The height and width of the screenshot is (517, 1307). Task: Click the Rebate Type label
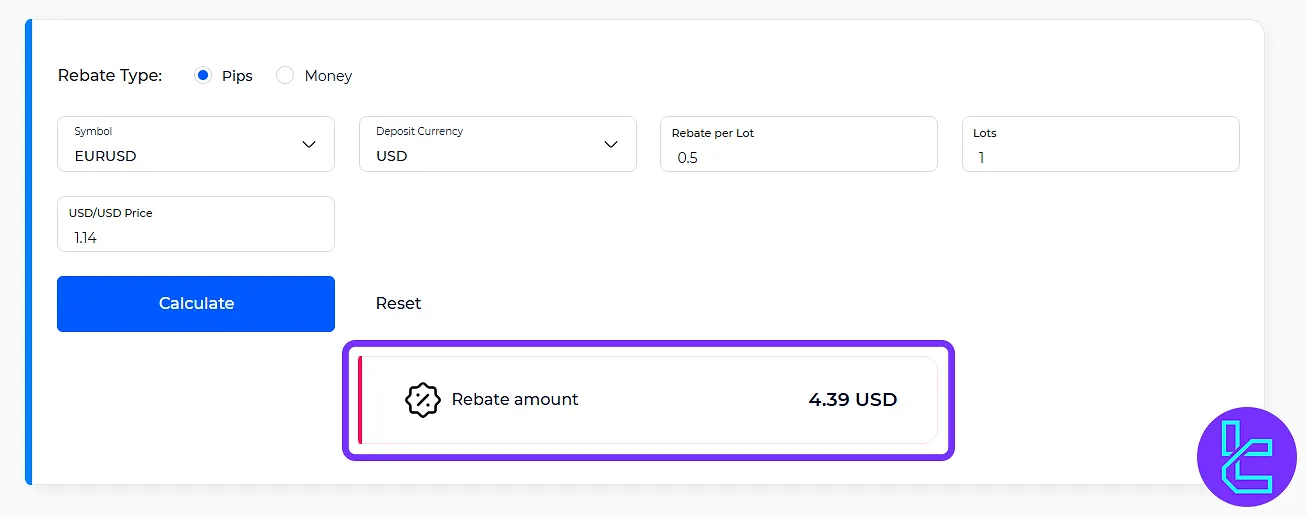click(110, 75)
